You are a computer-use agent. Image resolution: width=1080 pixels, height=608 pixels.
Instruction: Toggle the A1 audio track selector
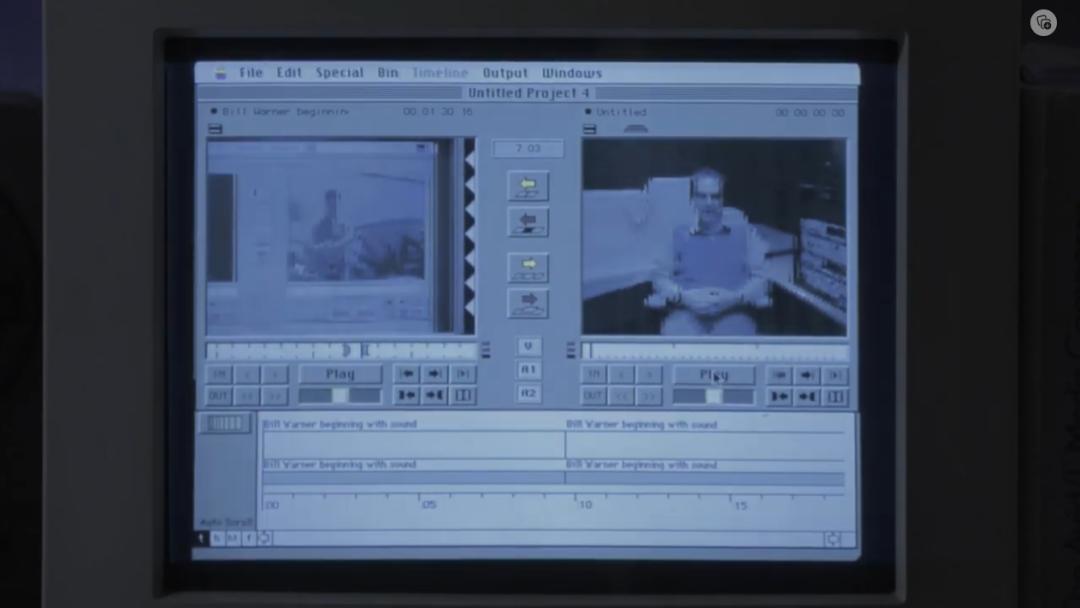point(528,370)
